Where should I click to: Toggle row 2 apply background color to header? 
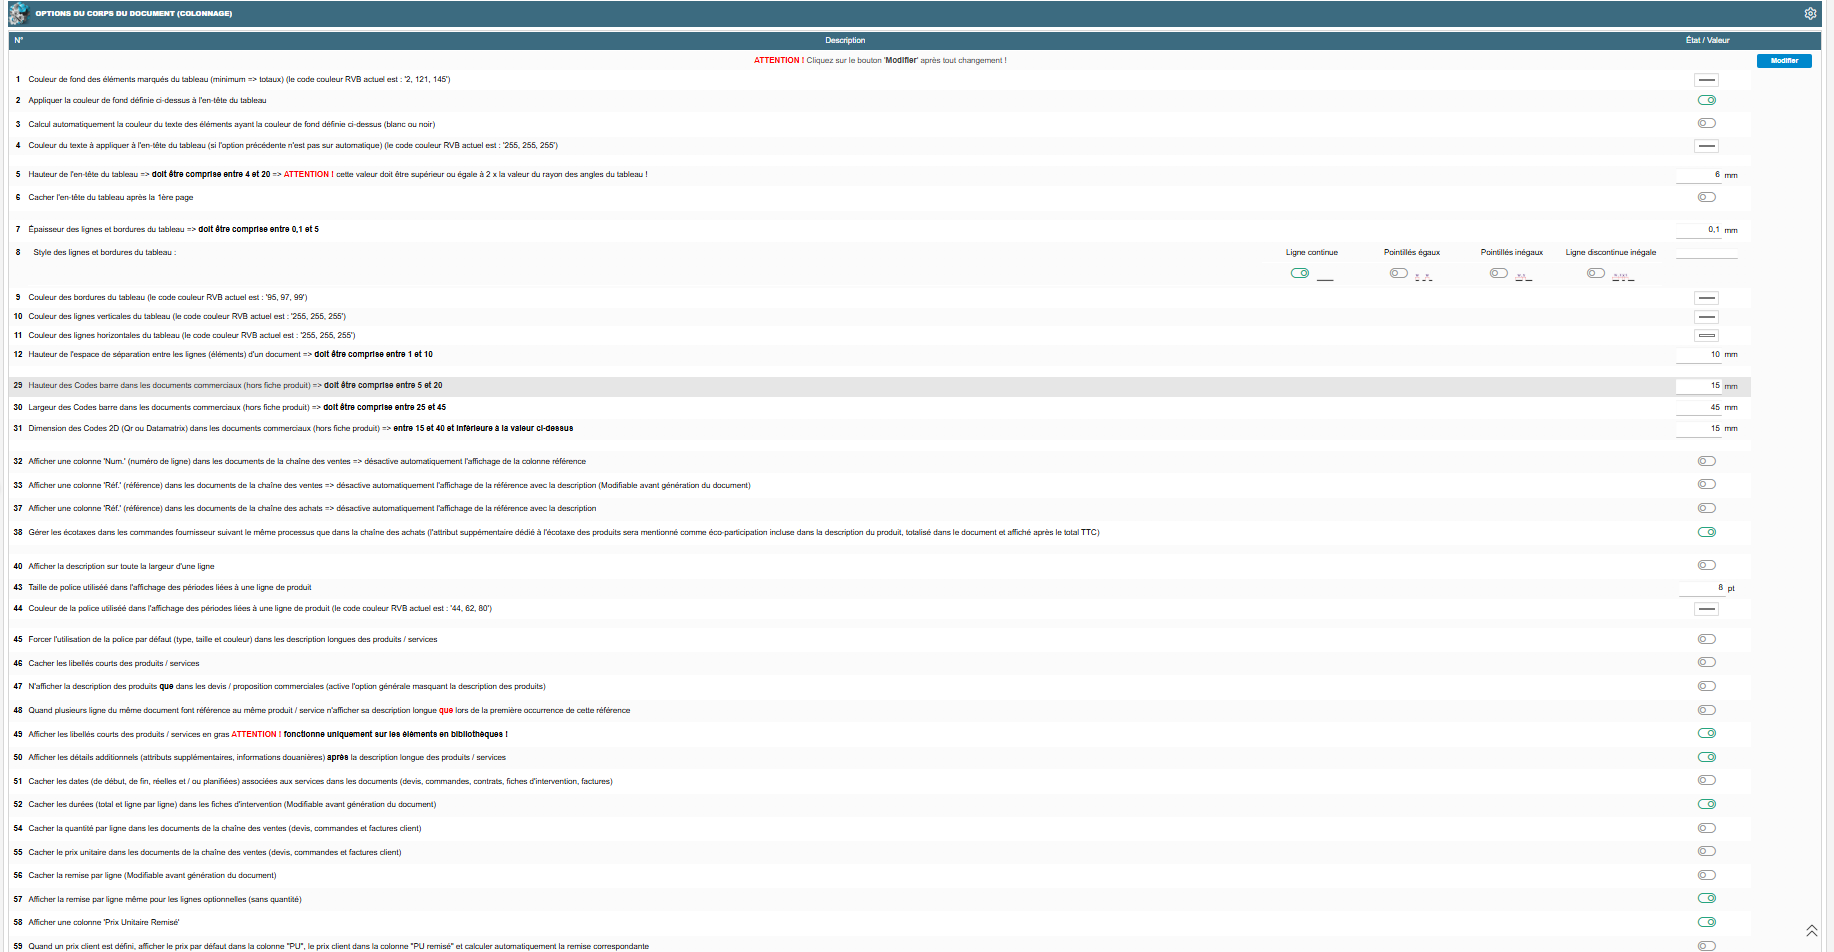[1707, 100]
